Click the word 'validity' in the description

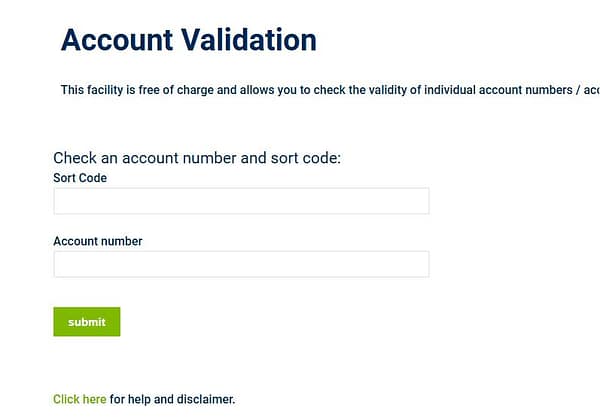tap(381, 90)
